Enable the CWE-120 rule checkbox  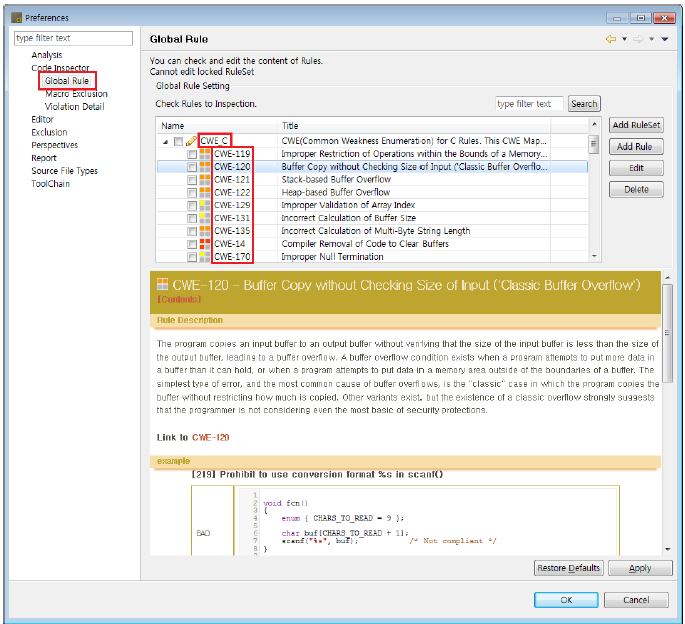tap(192, 167)
